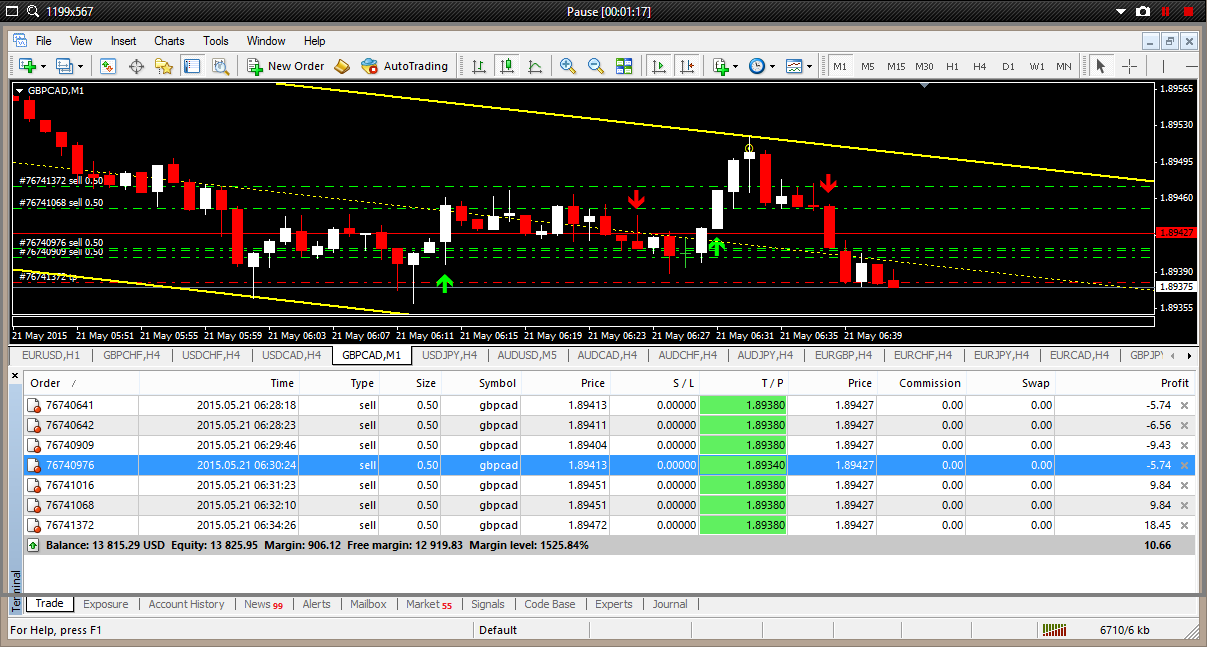Select the D1 timeframe

coord(1008,66)
